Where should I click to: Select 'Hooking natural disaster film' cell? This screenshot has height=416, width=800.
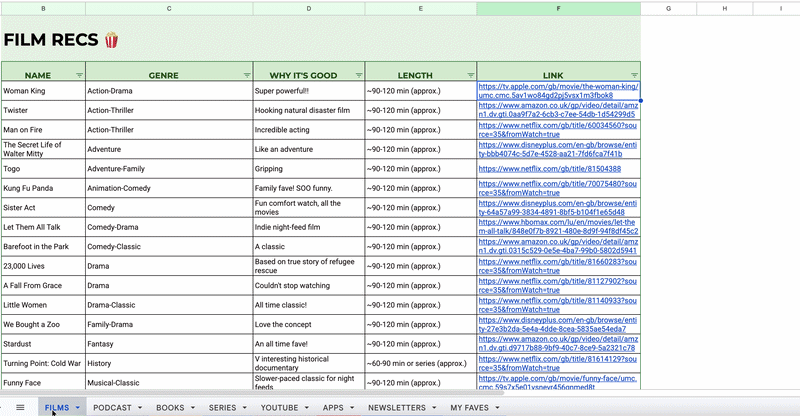(309, 110)
